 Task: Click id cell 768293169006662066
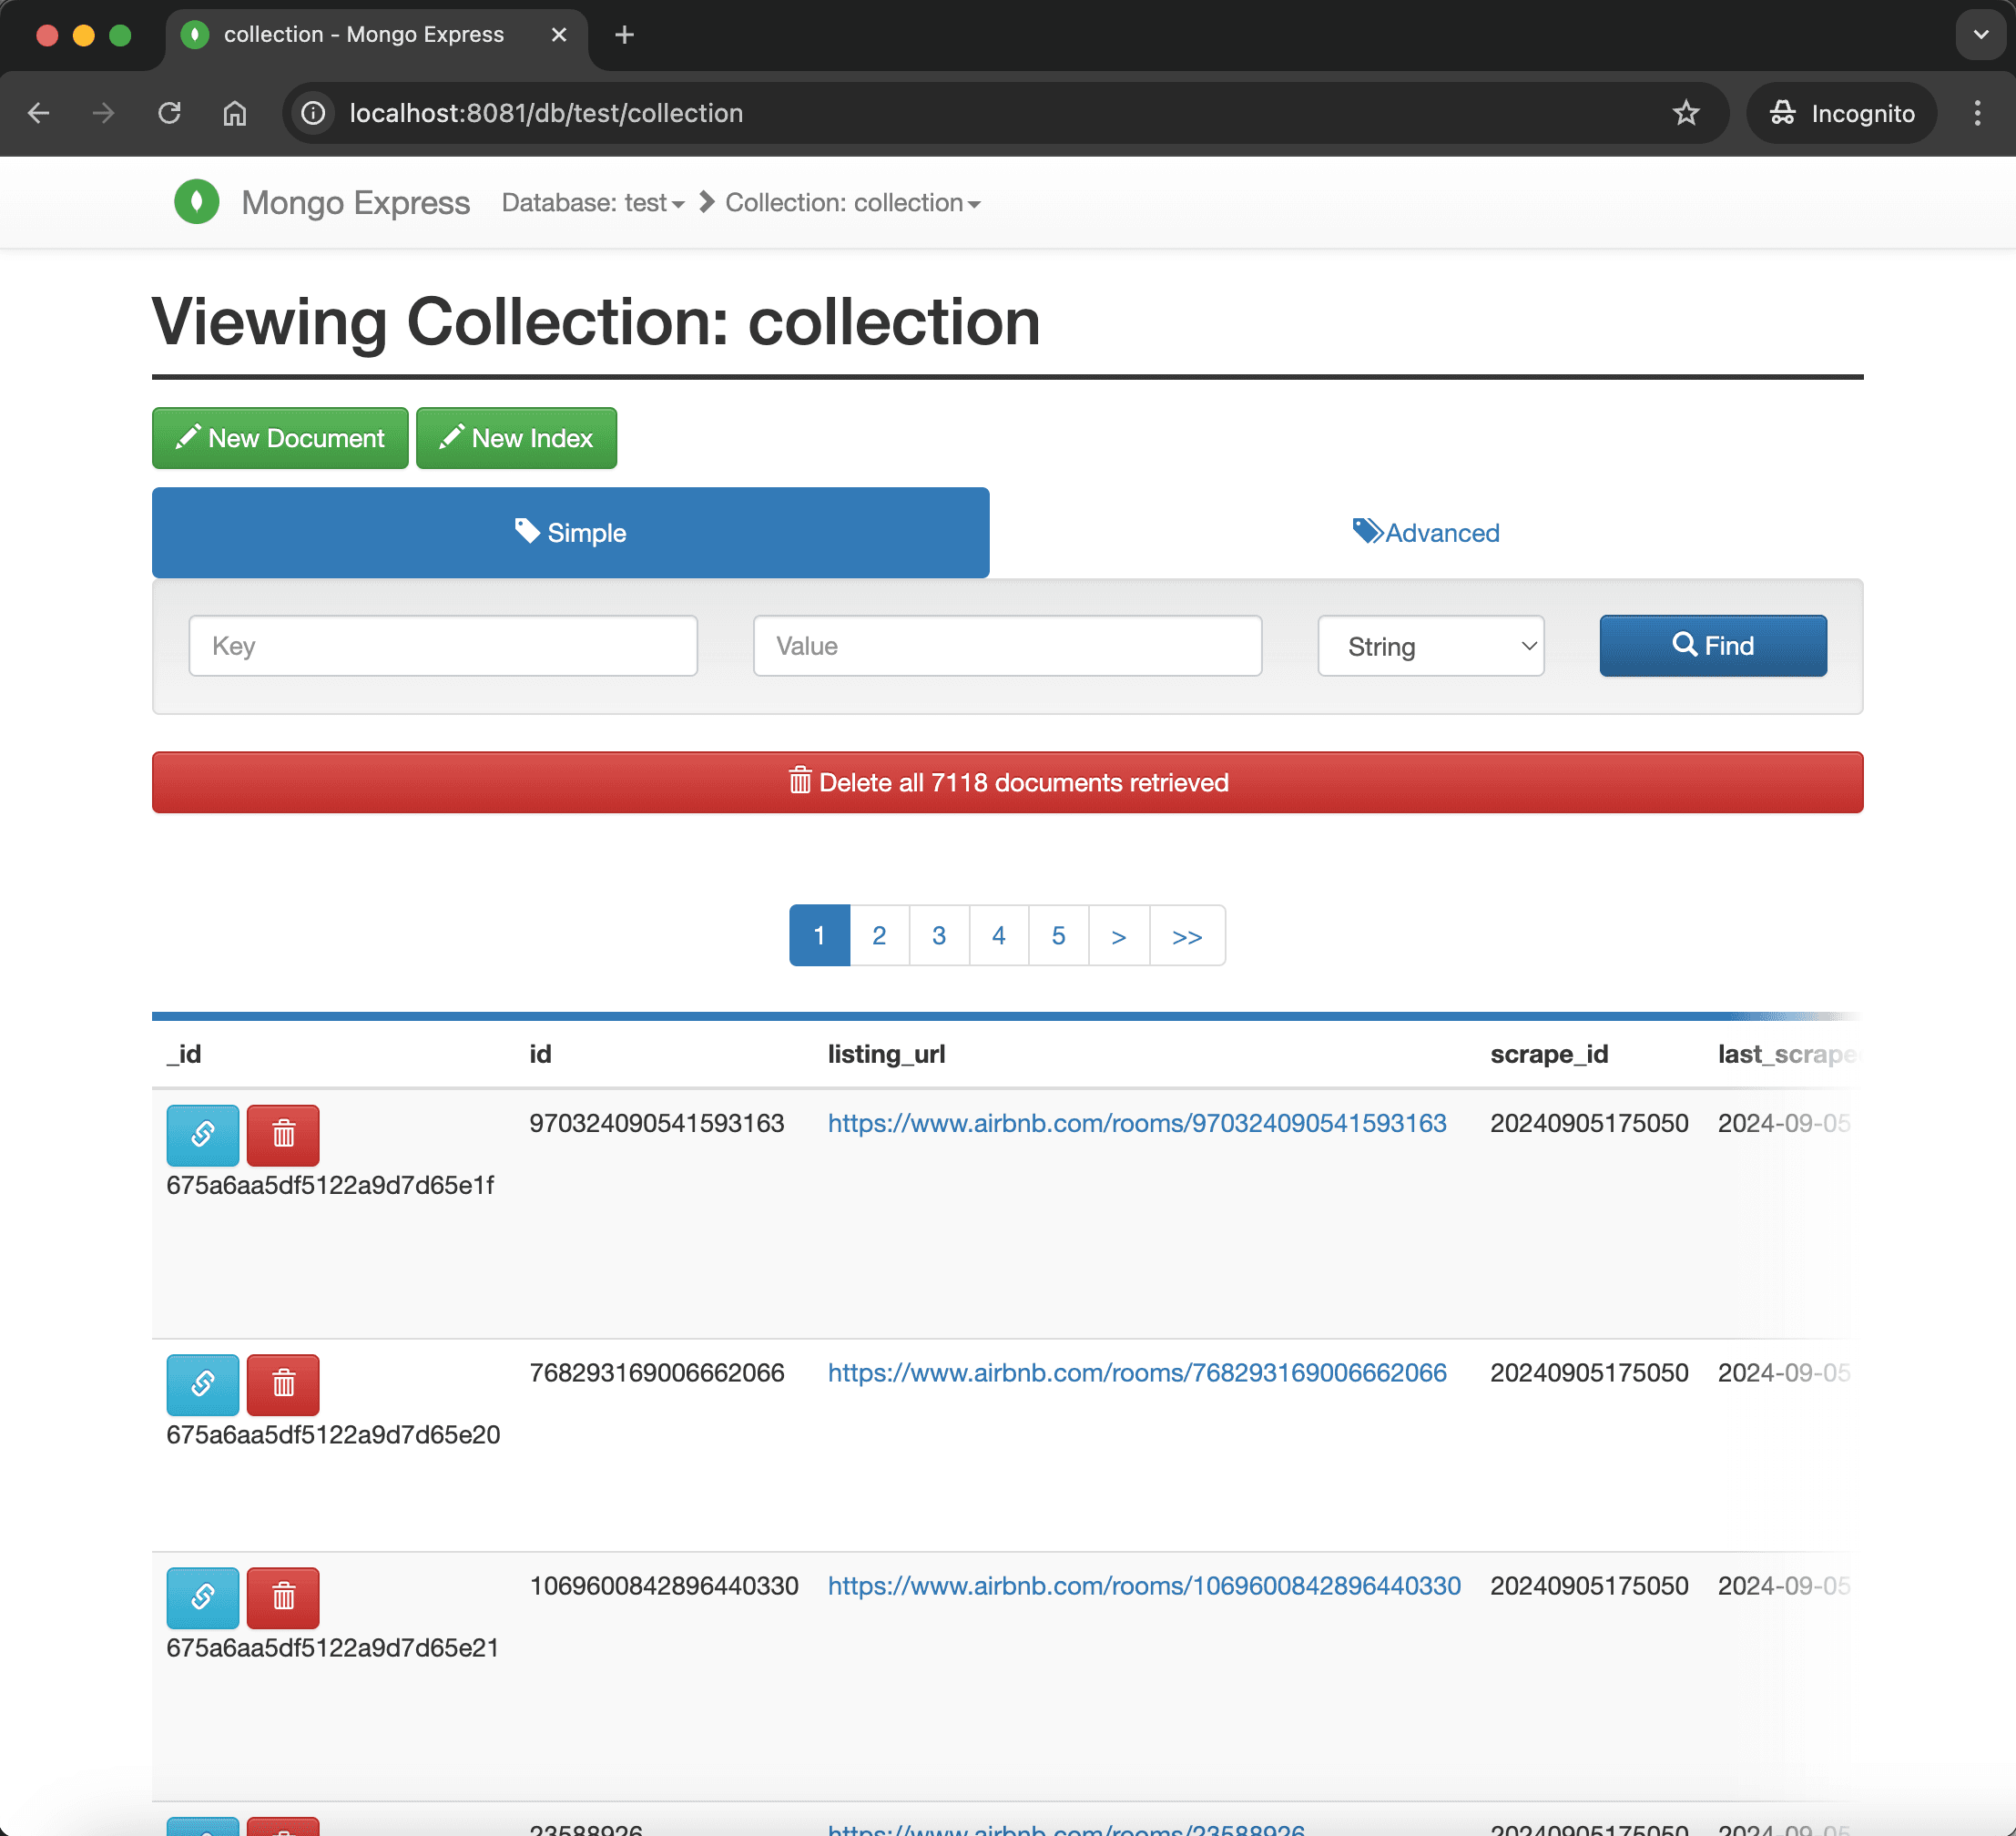(657, 1372)
